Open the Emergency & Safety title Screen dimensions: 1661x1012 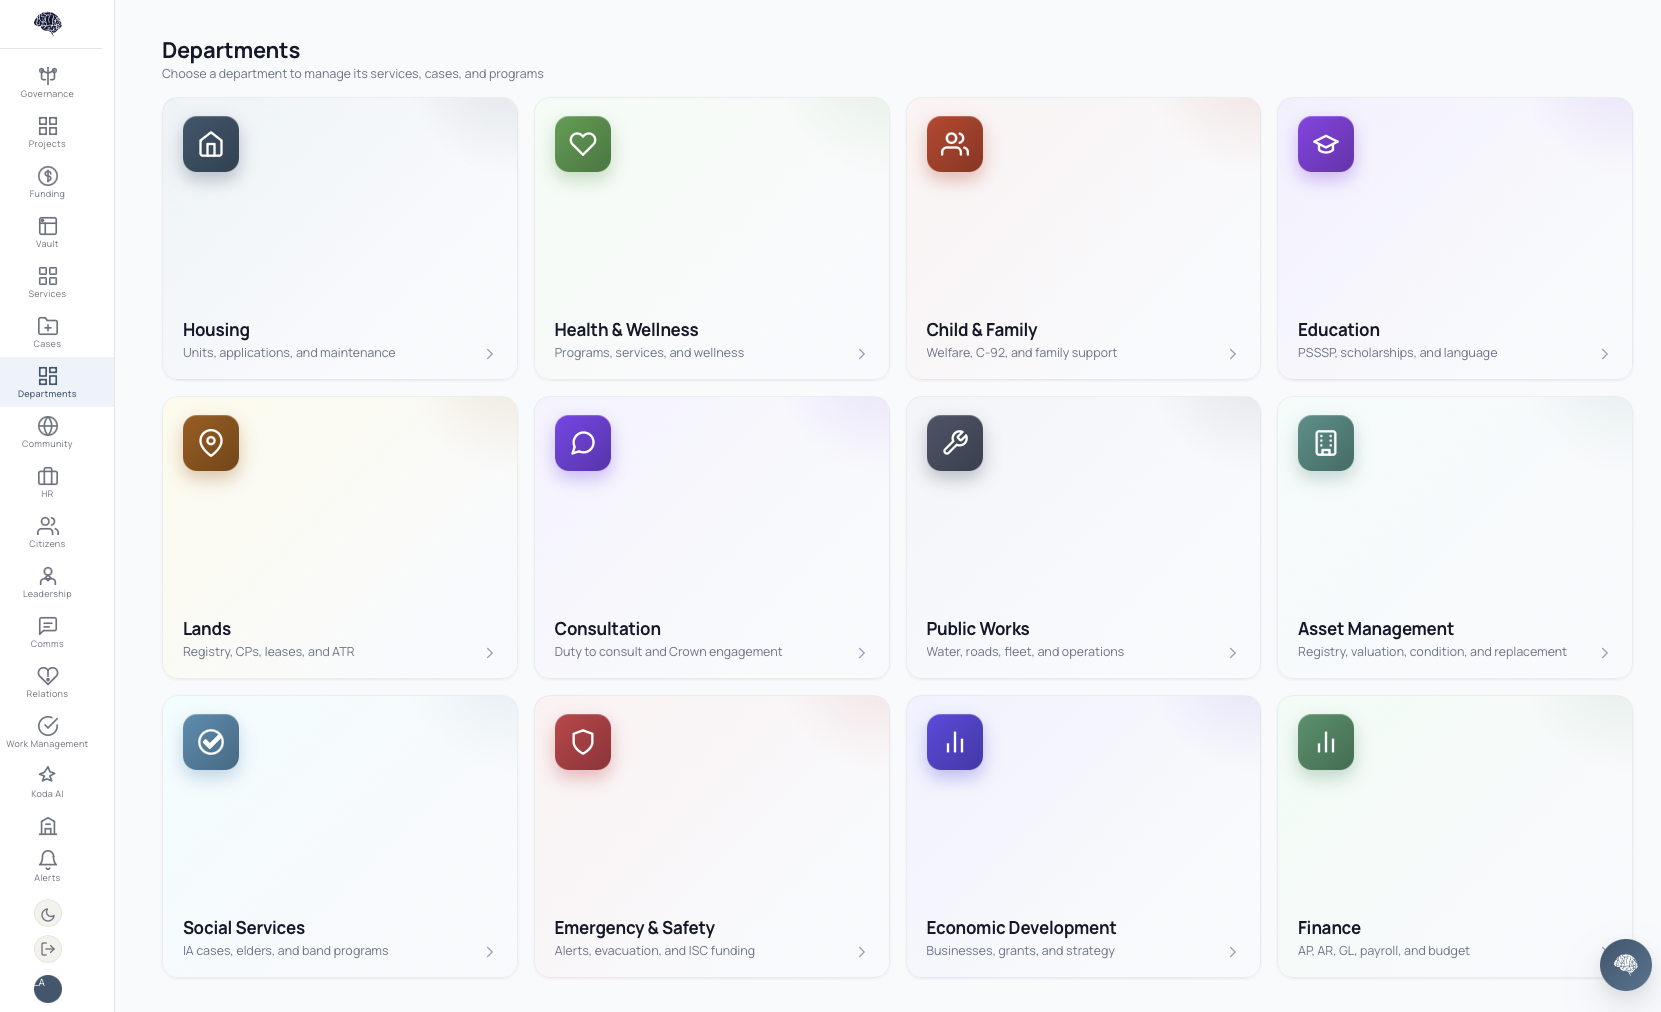tap(634, 928)
